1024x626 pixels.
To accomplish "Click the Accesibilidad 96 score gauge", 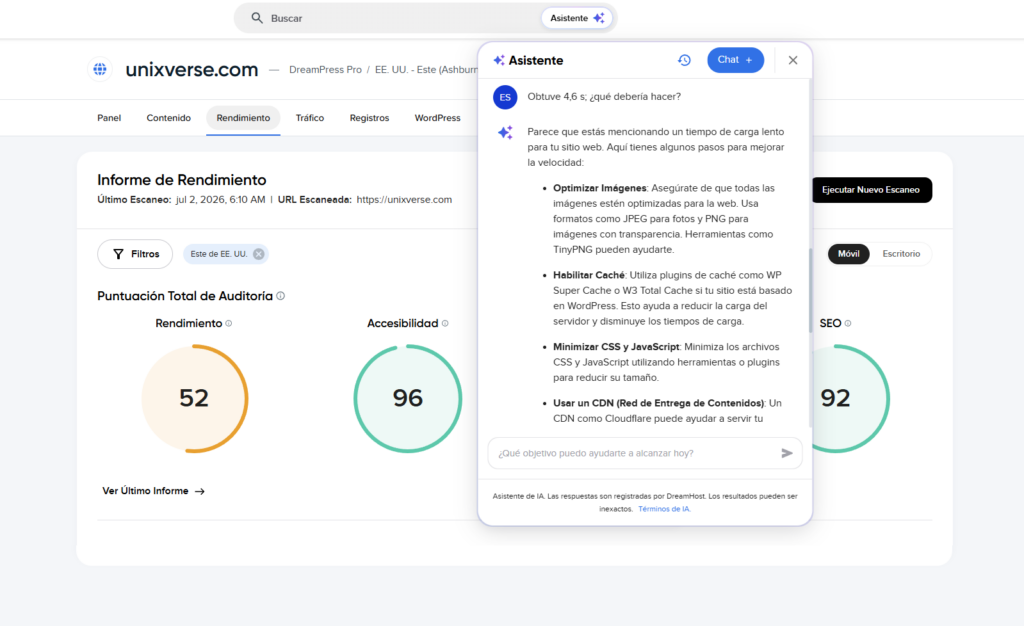I will click(408, 398).
